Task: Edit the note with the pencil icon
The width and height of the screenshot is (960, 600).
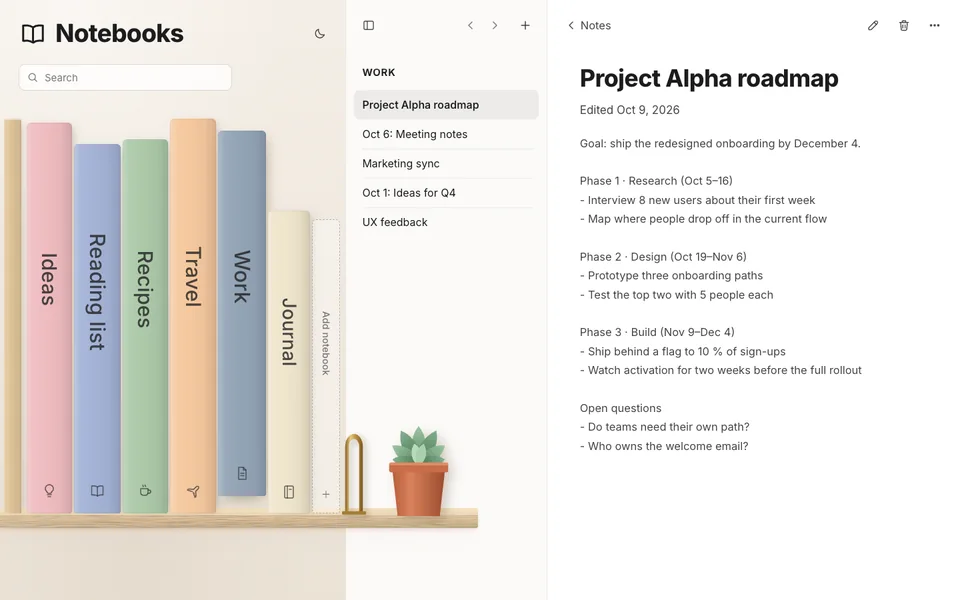Action: click(873, 25)
